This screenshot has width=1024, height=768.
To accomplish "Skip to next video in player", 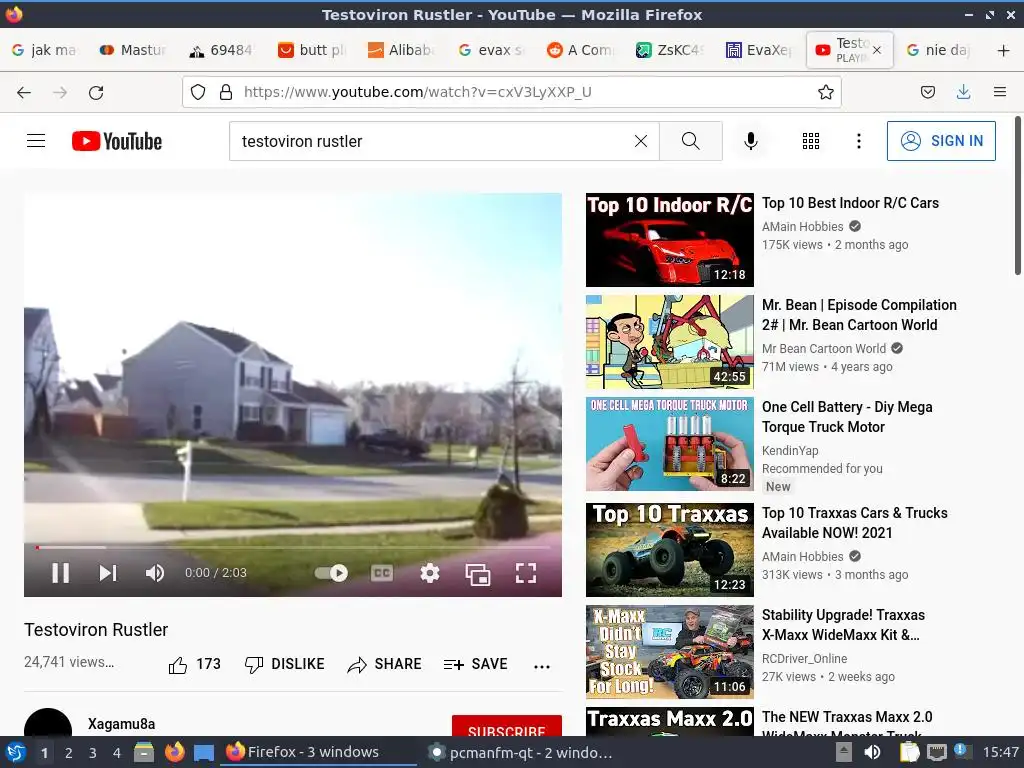I will coord(108,573).
